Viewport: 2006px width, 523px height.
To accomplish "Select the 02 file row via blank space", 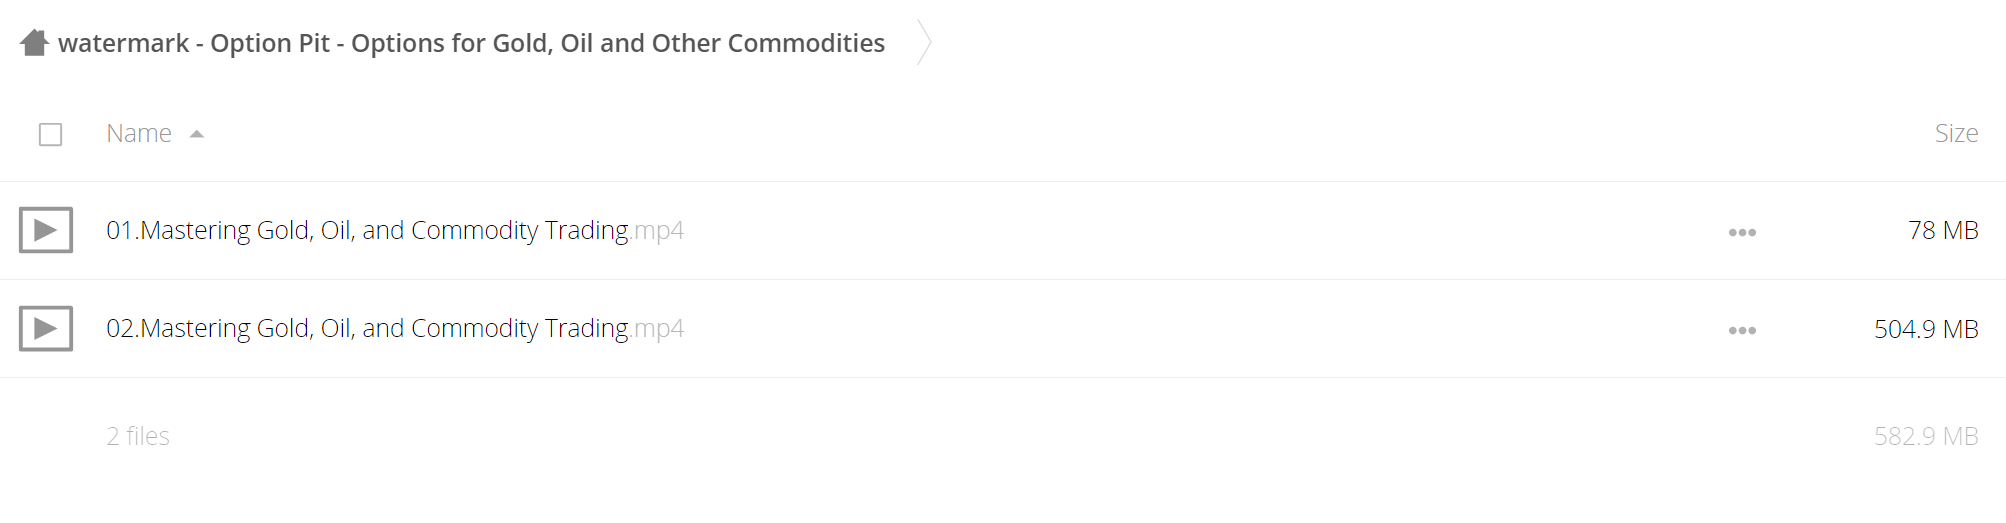I will (x=1200, y=328).
